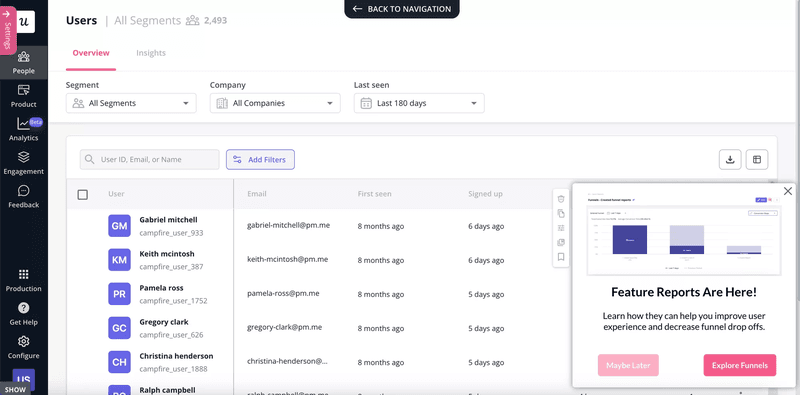Click the User column header

click(x=116, y=194)
